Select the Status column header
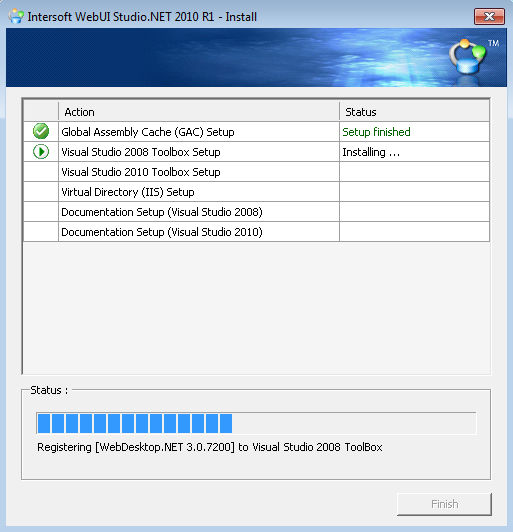Screen dimensions: 513x532 (414, 112)
